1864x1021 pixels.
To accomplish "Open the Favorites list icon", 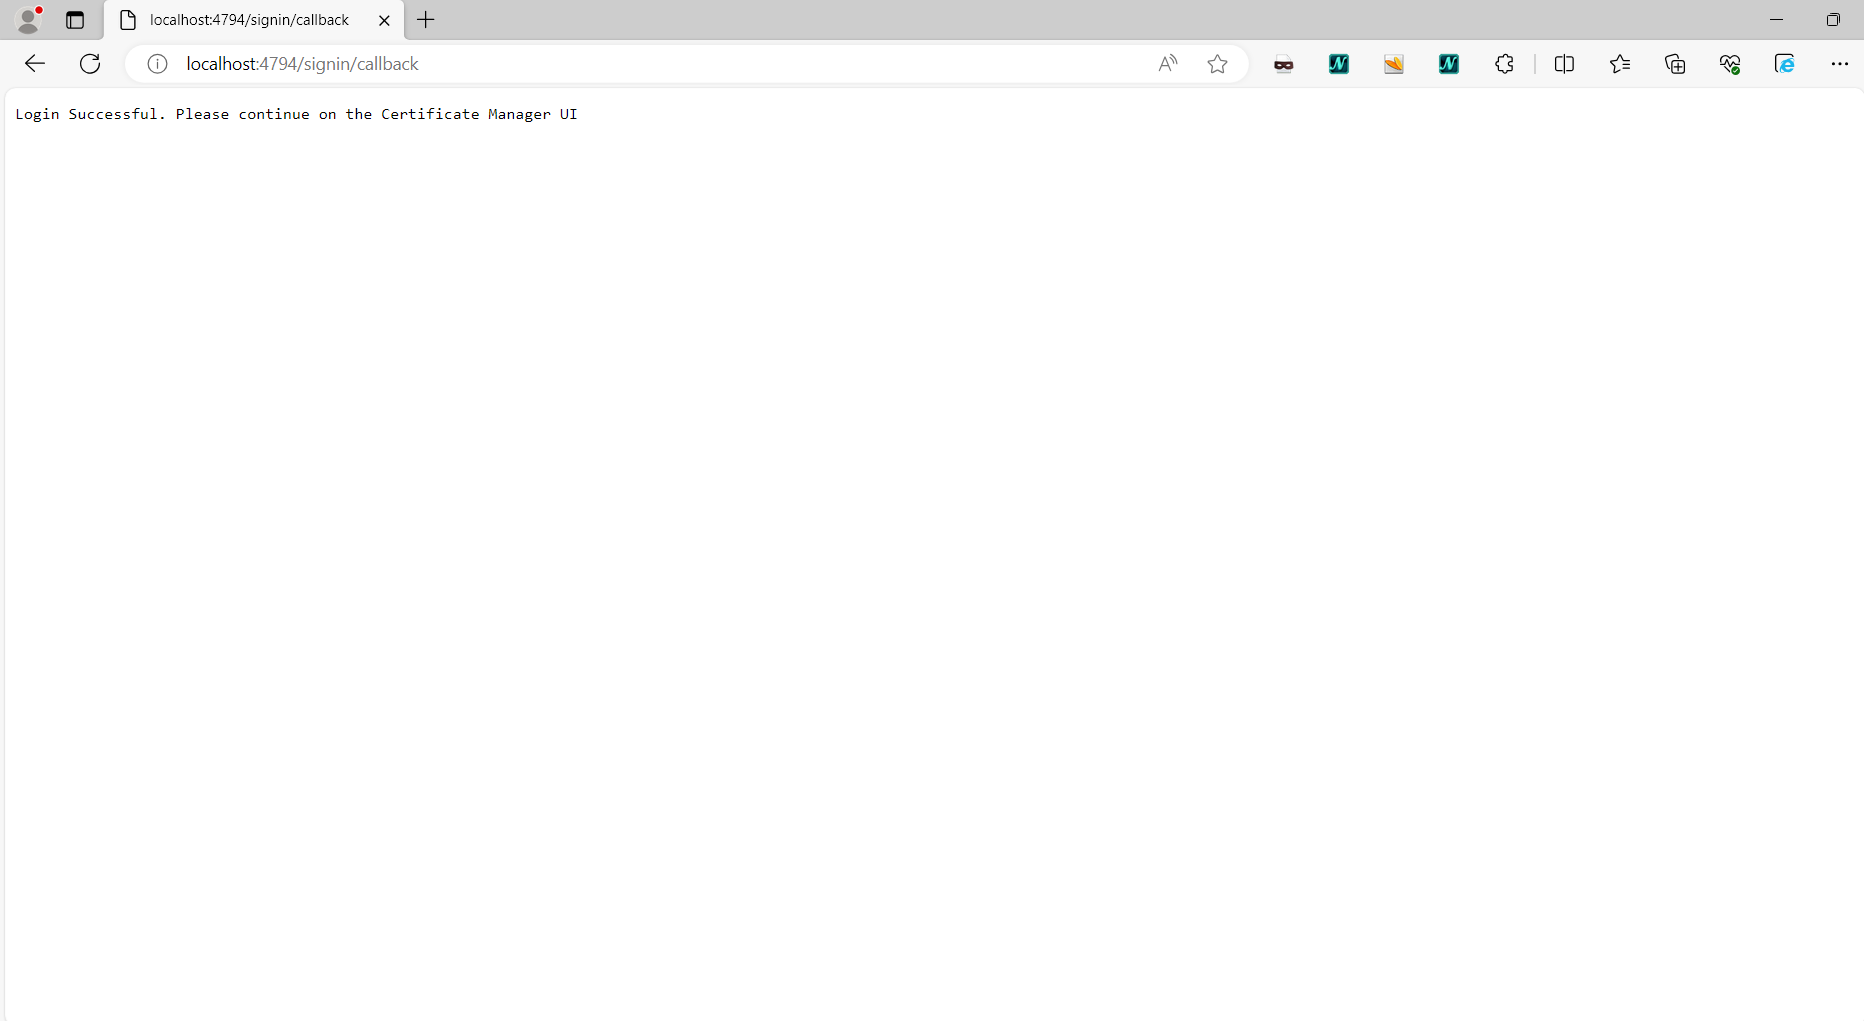I will (x=1621, y=63).
